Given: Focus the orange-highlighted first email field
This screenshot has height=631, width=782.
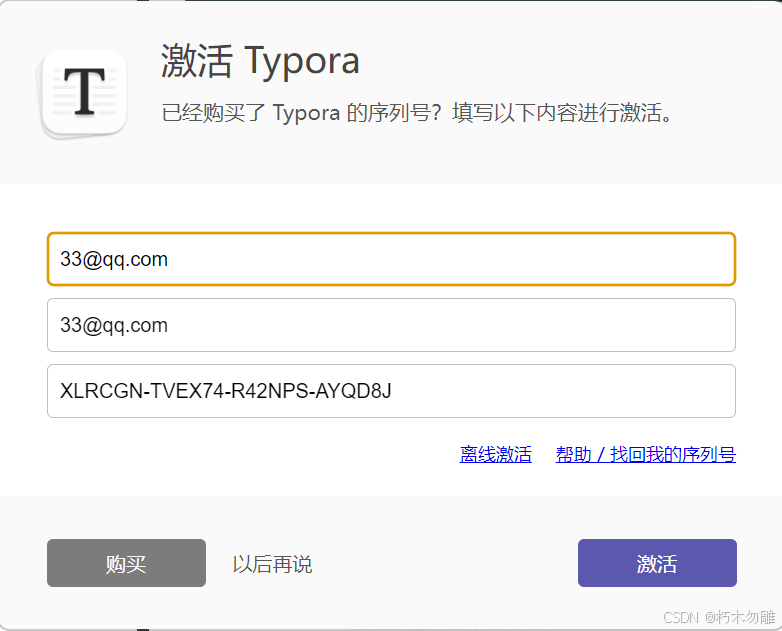Looking at the screenshot, I should pos(391,259).
